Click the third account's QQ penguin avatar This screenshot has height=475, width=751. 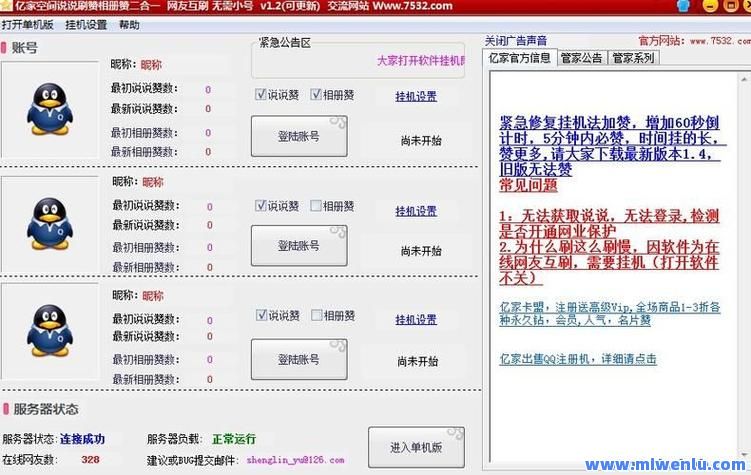pos(49,330)
